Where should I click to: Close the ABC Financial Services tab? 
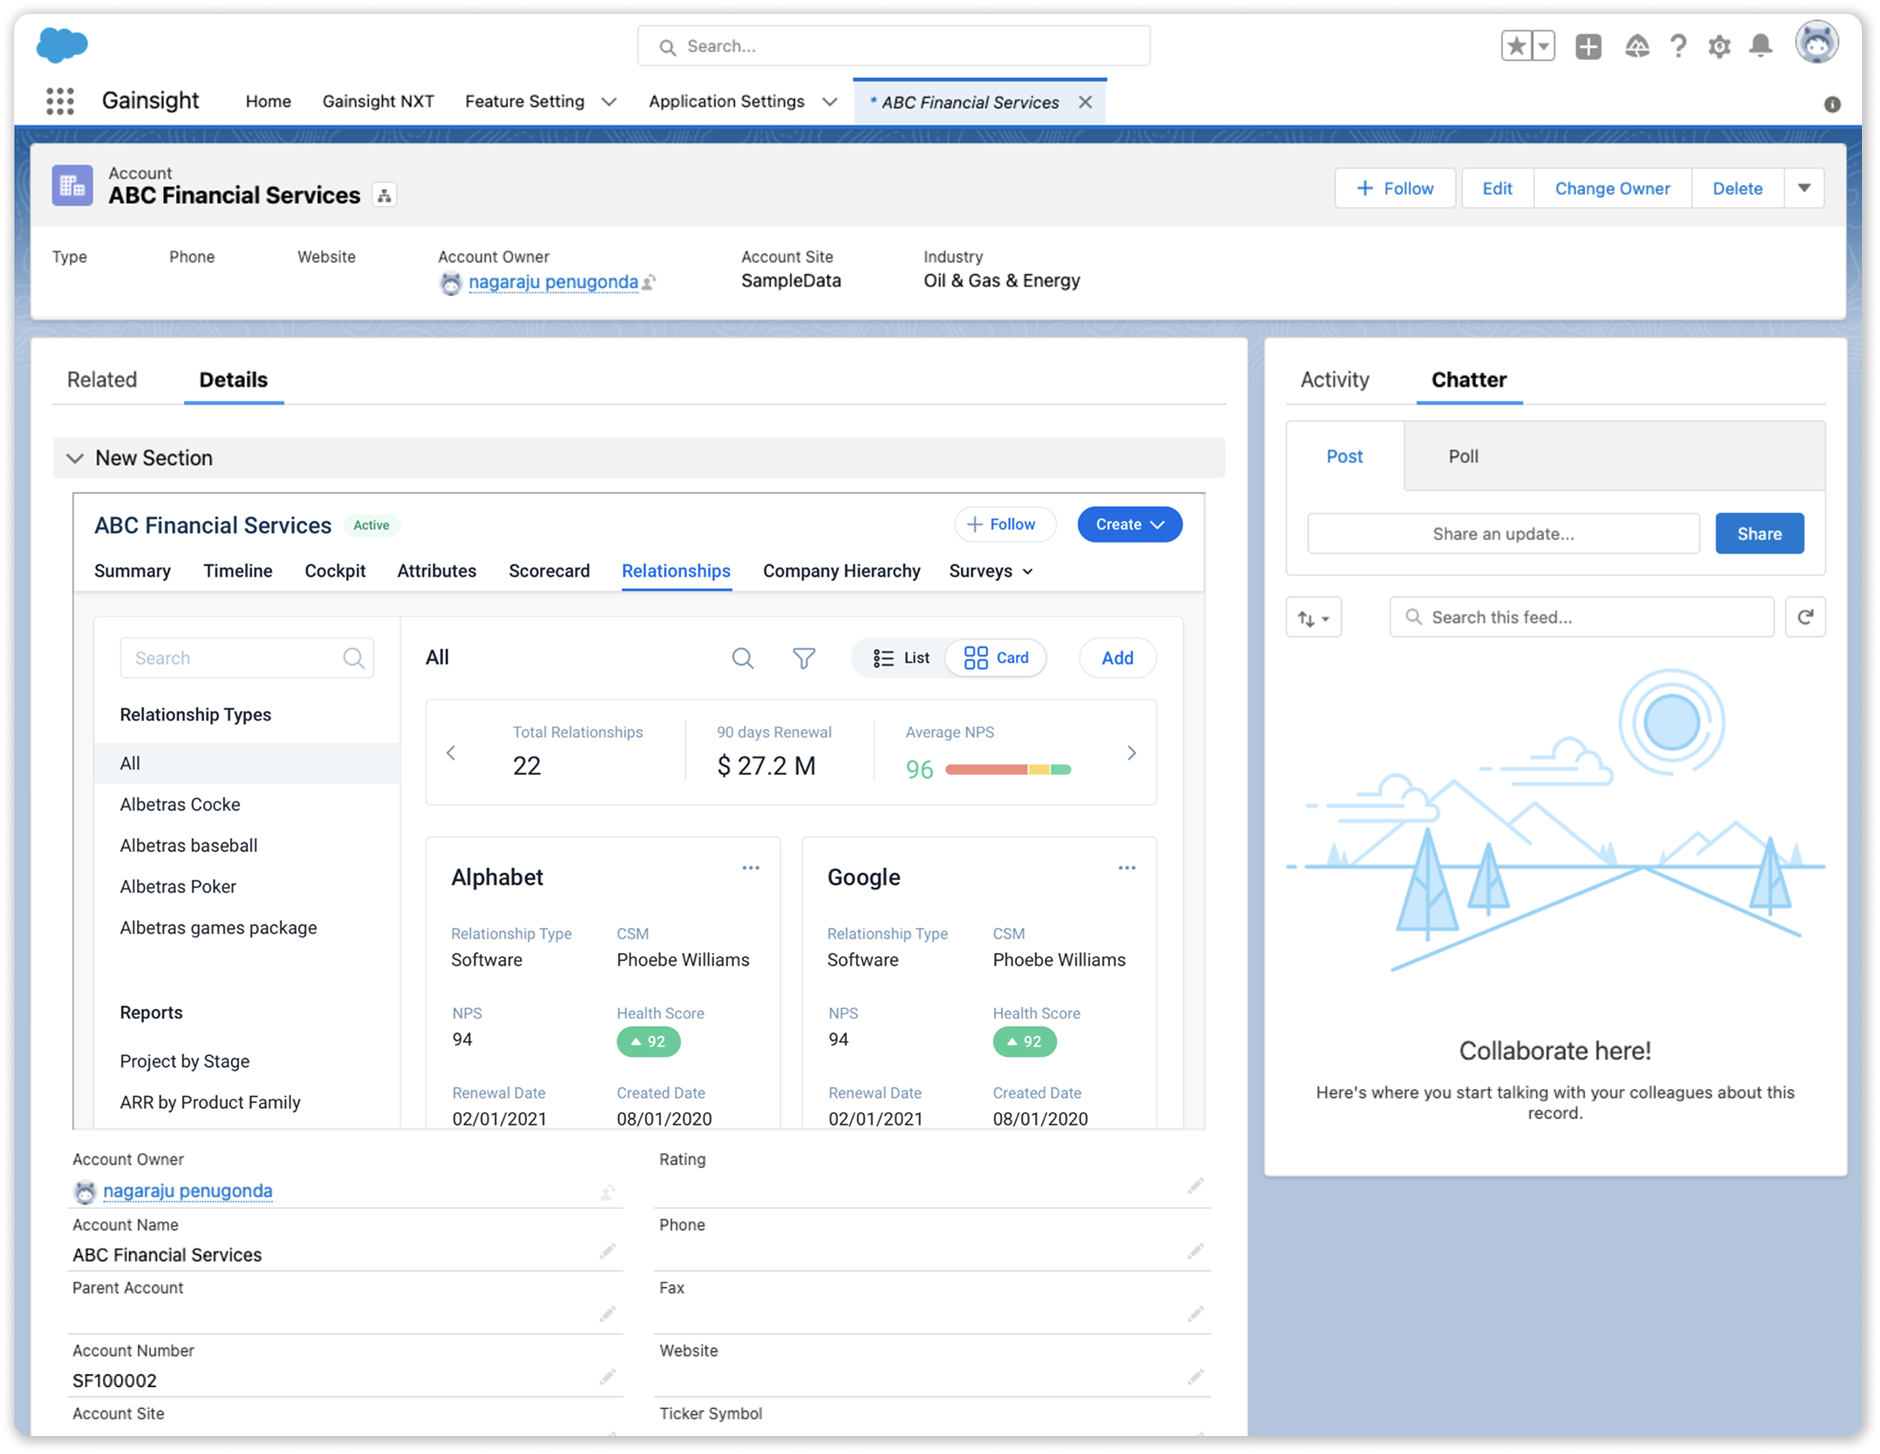click(x=1085, y=102)
